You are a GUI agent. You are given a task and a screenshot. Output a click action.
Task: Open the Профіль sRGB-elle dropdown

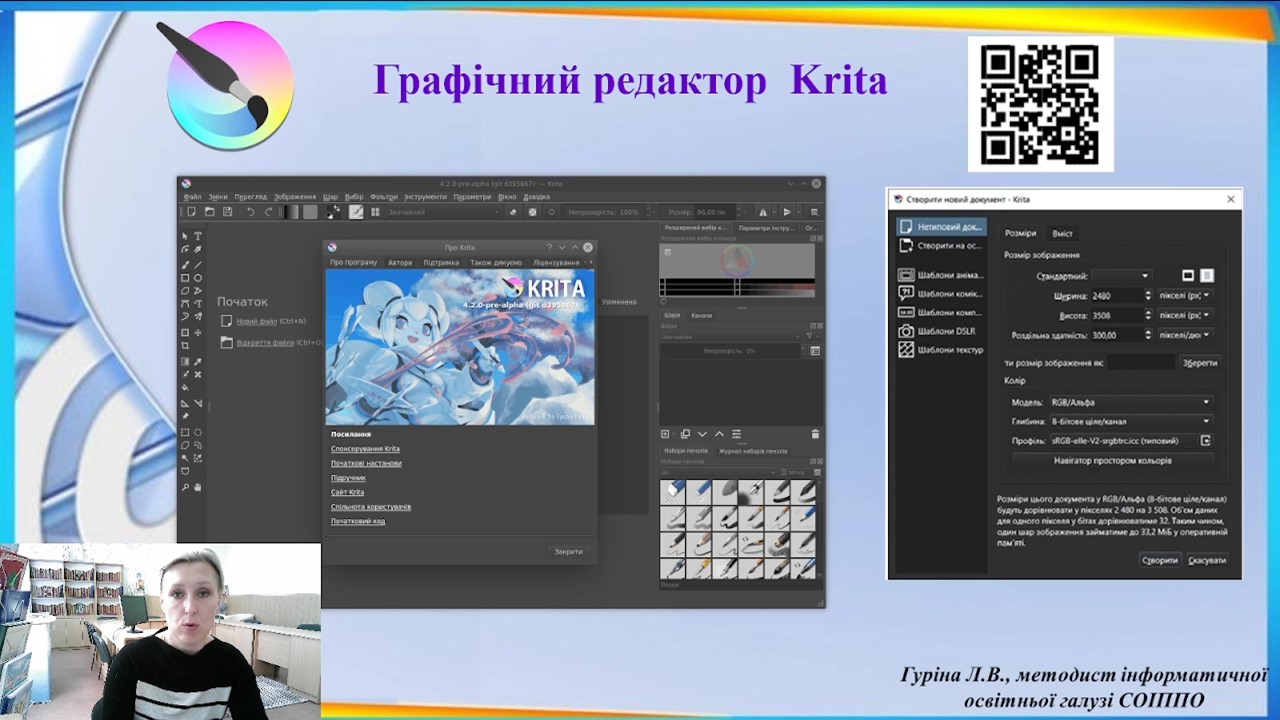1122,440
